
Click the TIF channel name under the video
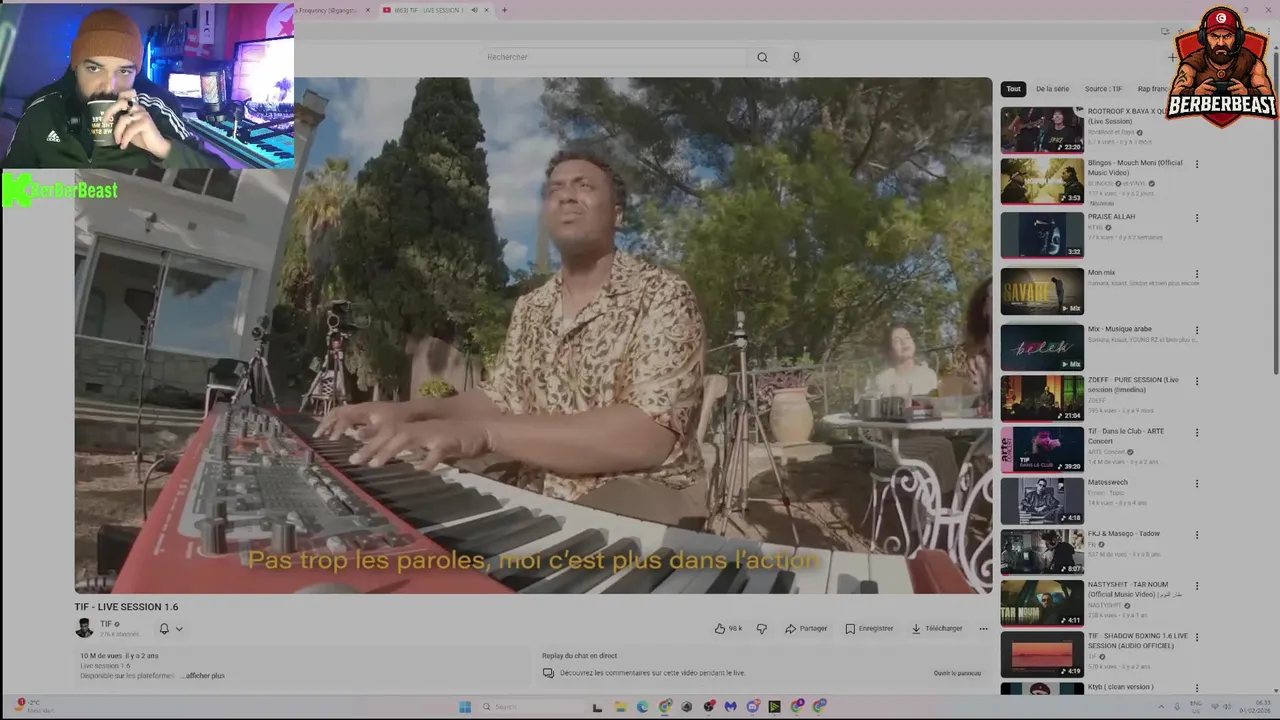[107, 624]
